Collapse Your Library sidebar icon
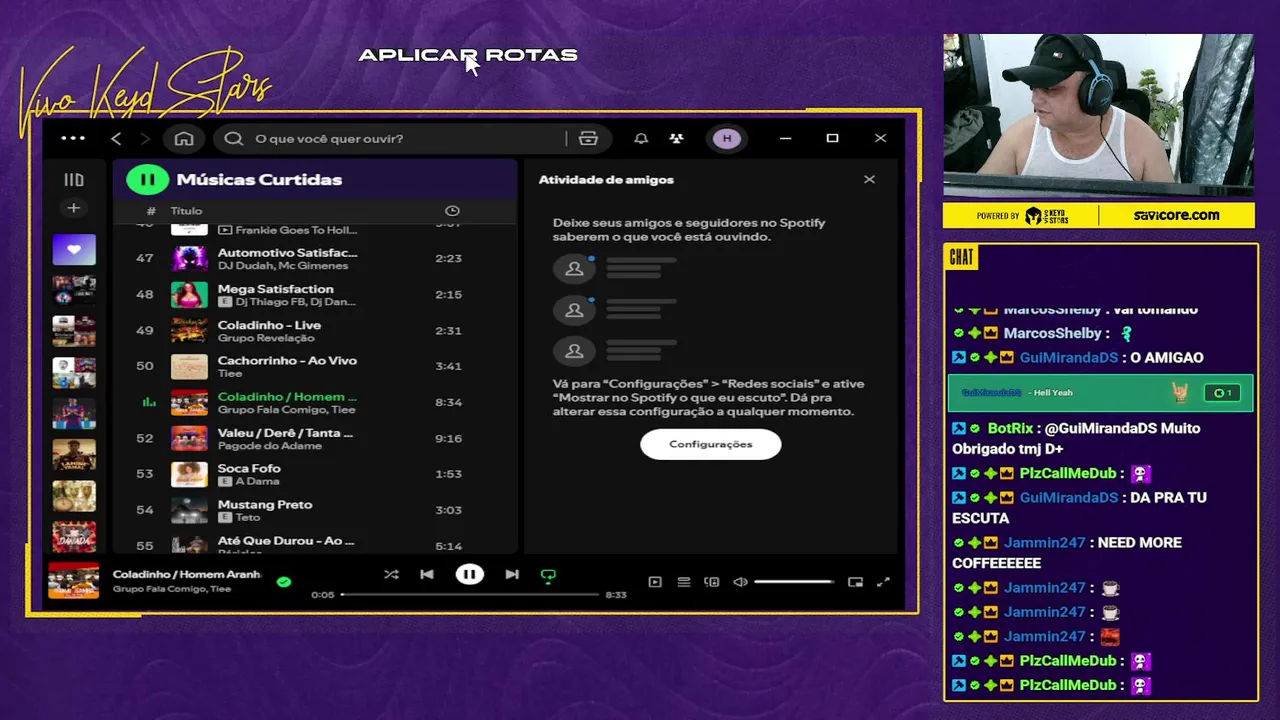The height and width of the screenshot is (720, 1280). (74, 180)
